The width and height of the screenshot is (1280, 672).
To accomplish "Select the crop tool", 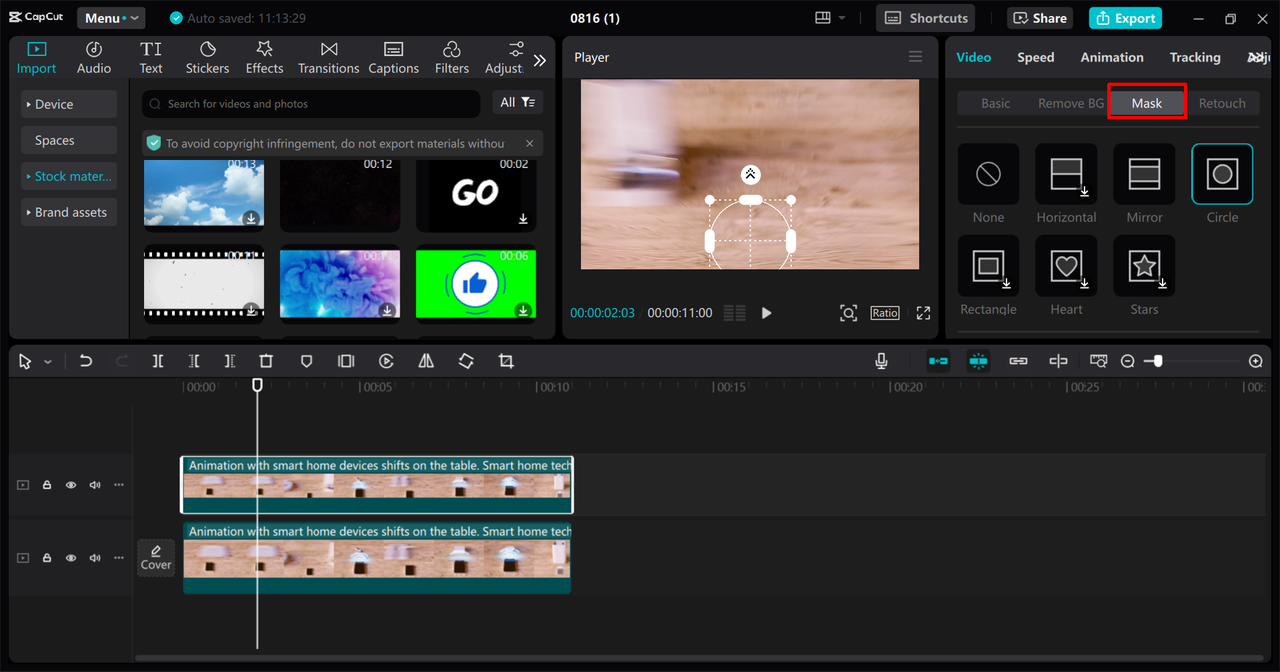I will tap(506, 361).
